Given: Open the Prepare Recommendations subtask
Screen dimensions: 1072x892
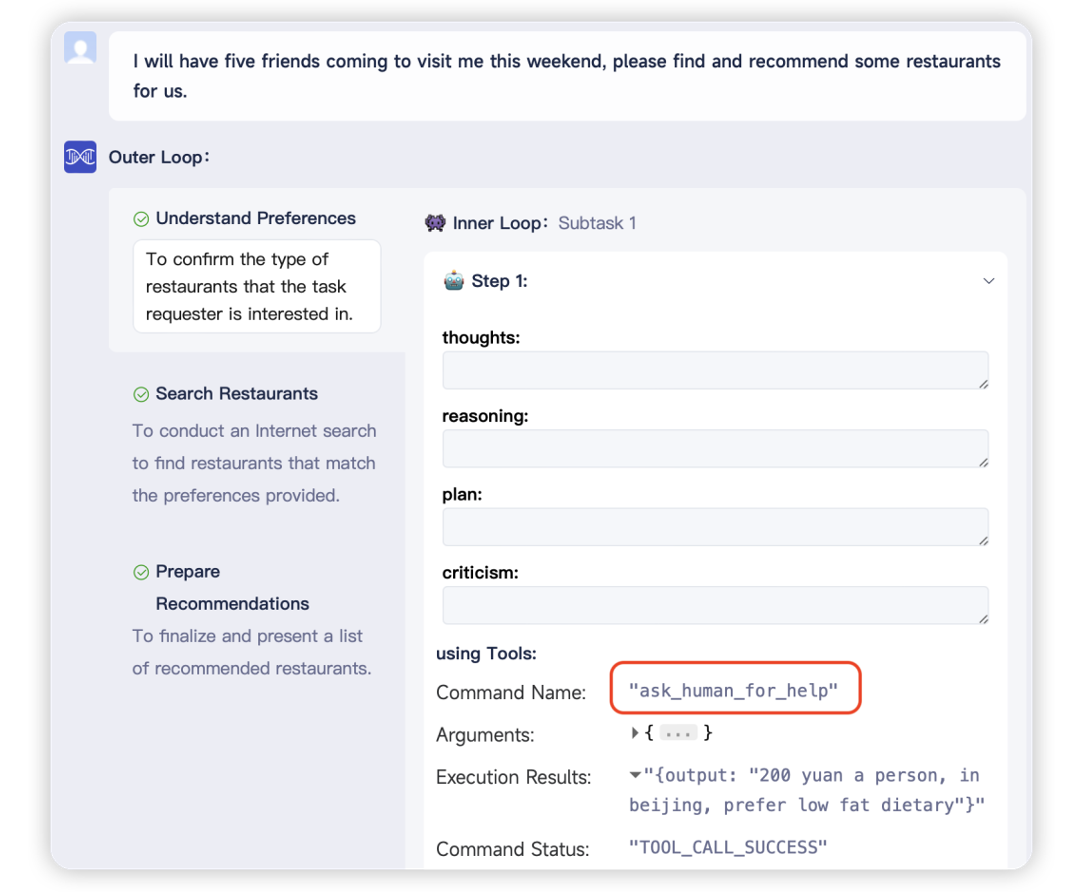Looking at the screenshot, I should click(x=231, y=588).
